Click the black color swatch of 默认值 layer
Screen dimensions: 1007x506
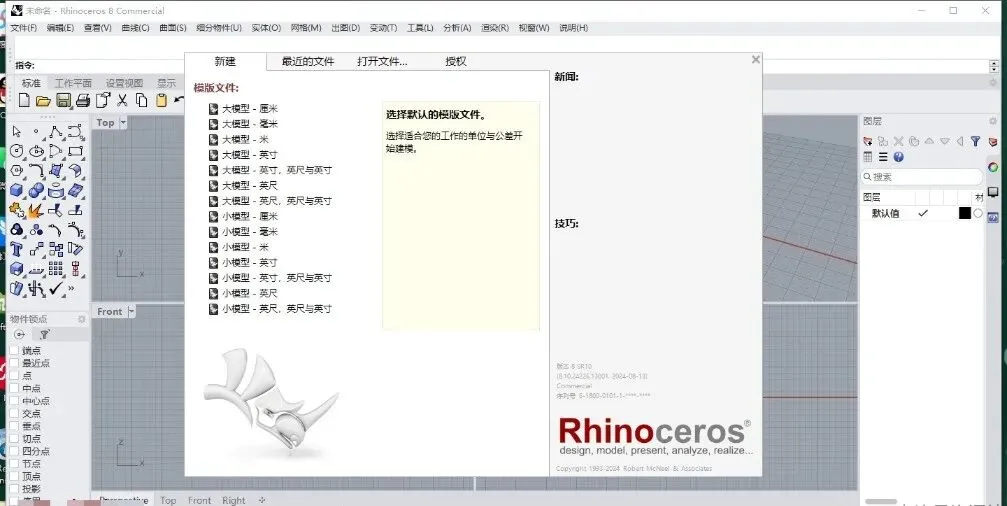[965, 213]
